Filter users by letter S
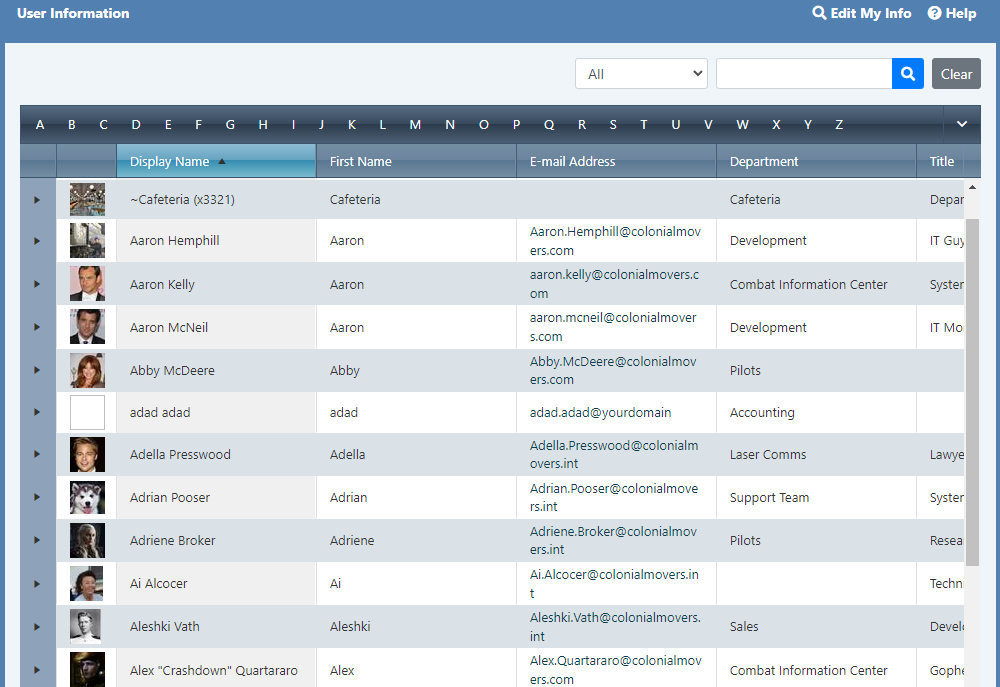 pos(613,125)
